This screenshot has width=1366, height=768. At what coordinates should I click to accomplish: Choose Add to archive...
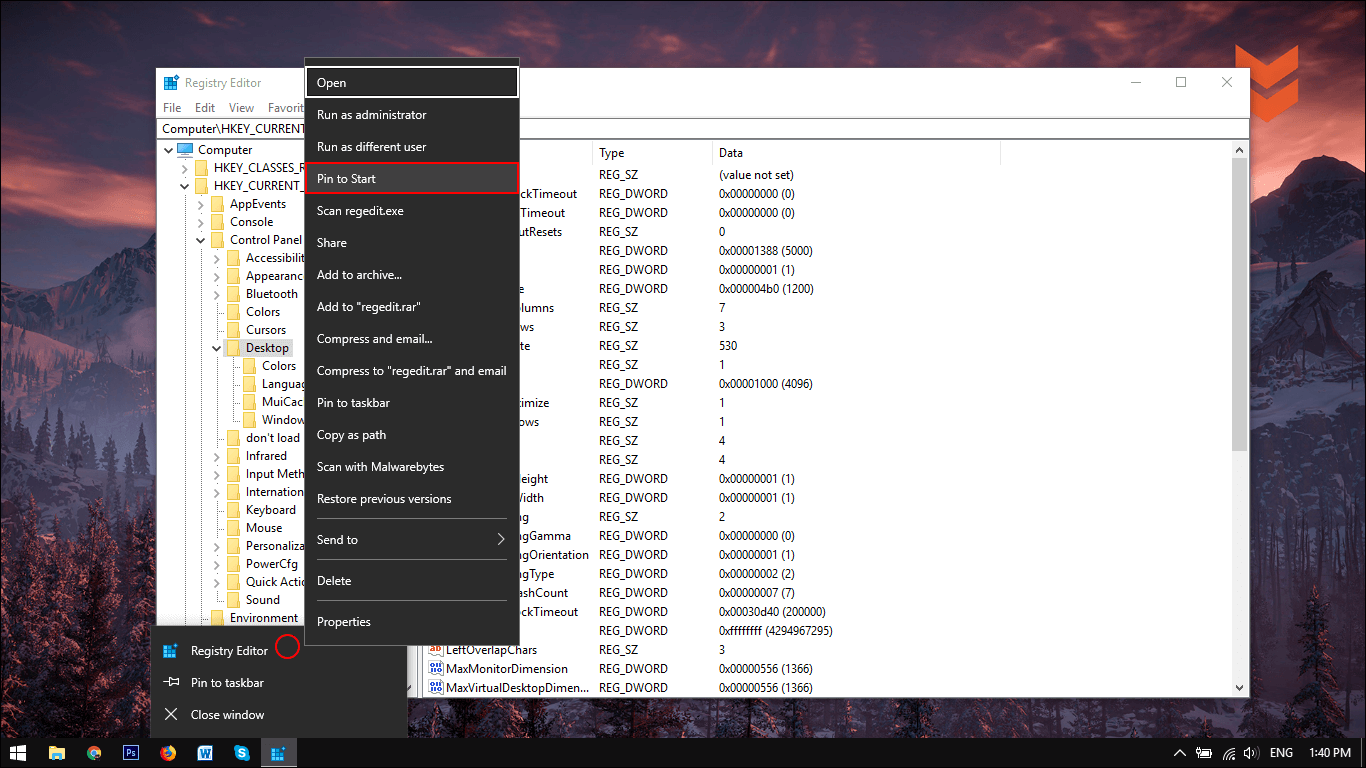click(412, 275)
